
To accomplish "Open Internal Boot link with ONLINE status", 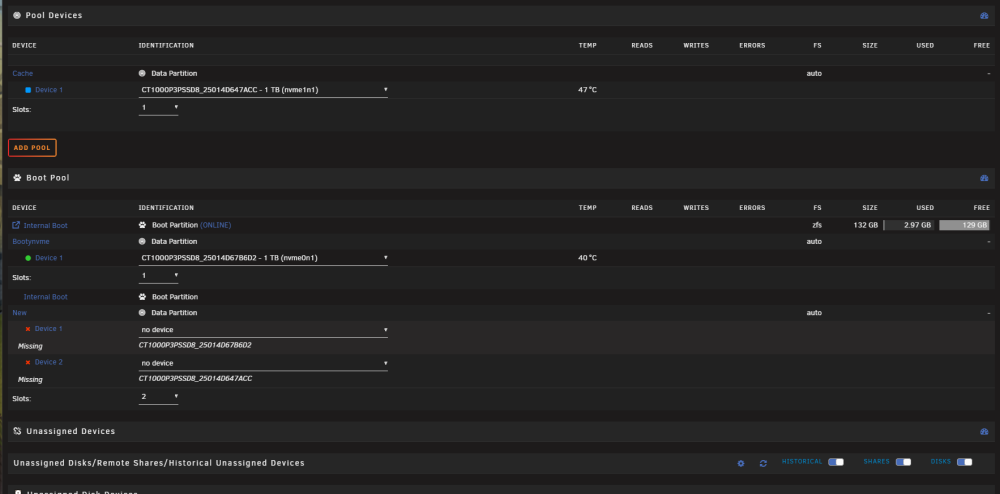I will point(45,226).
